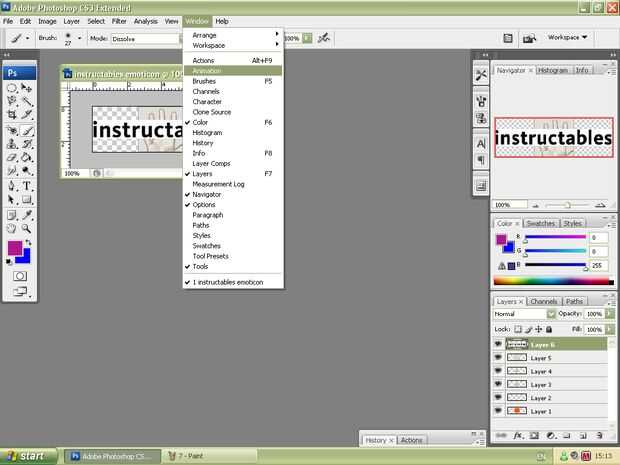620x465 pixels.
Task: Switch to the Actions tab
Action: point(411,440)
